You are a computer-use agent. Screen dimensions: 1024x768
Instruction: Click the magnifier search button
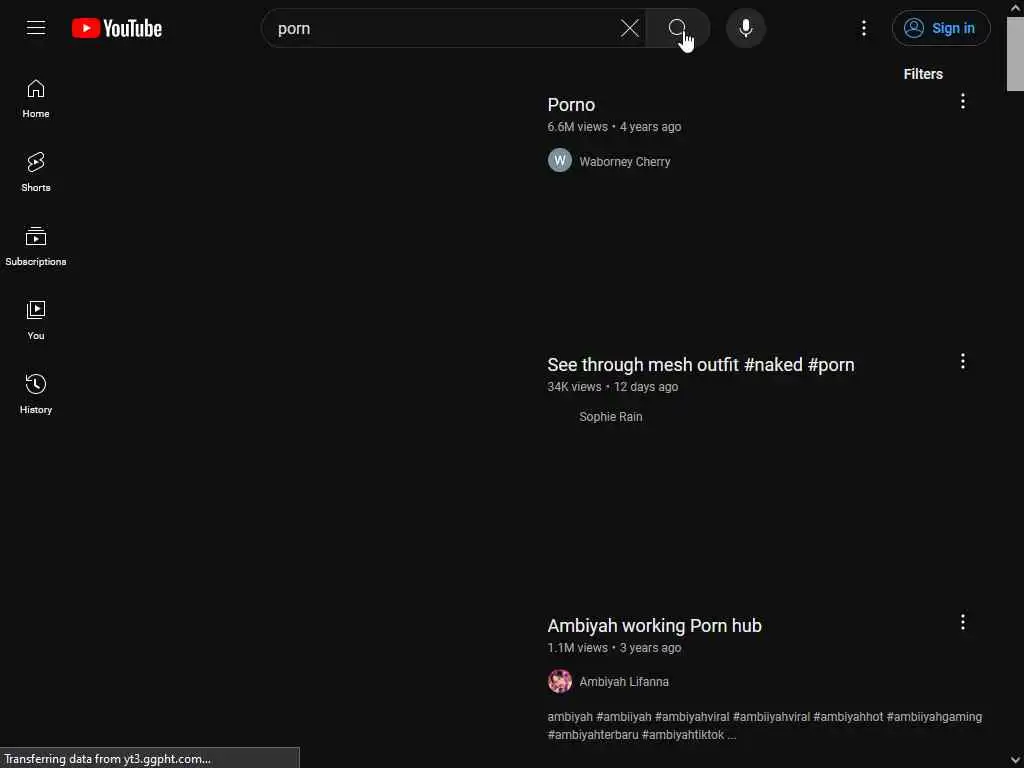677,28
